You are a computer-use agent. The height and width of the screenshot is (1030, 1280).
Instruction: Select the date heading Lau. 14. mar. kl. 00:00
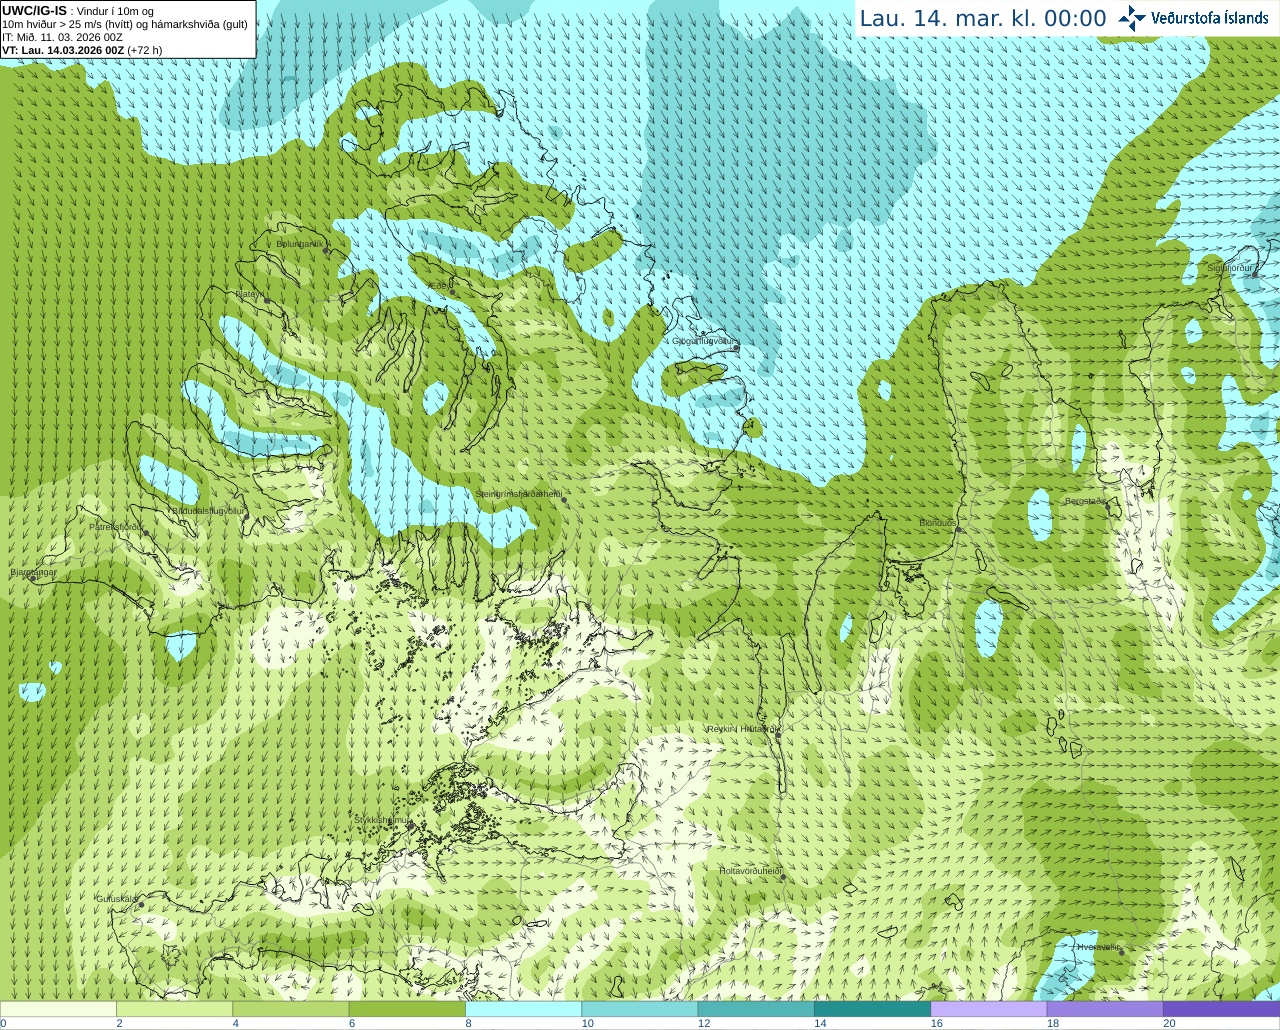click(x=983, y=19)
